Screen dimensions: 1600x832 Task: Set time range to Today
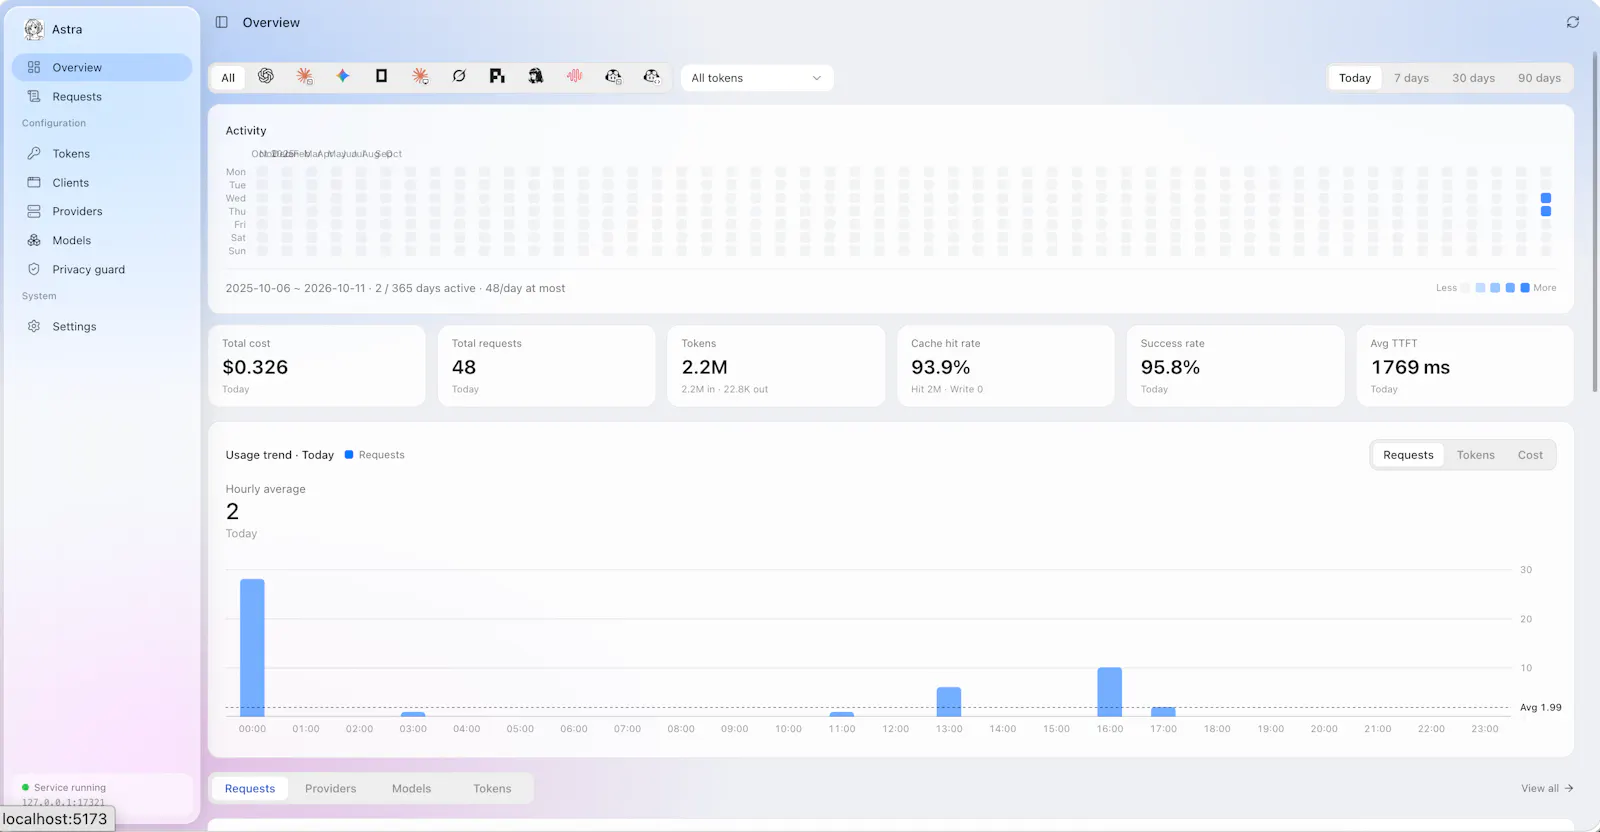point(1355,78)
